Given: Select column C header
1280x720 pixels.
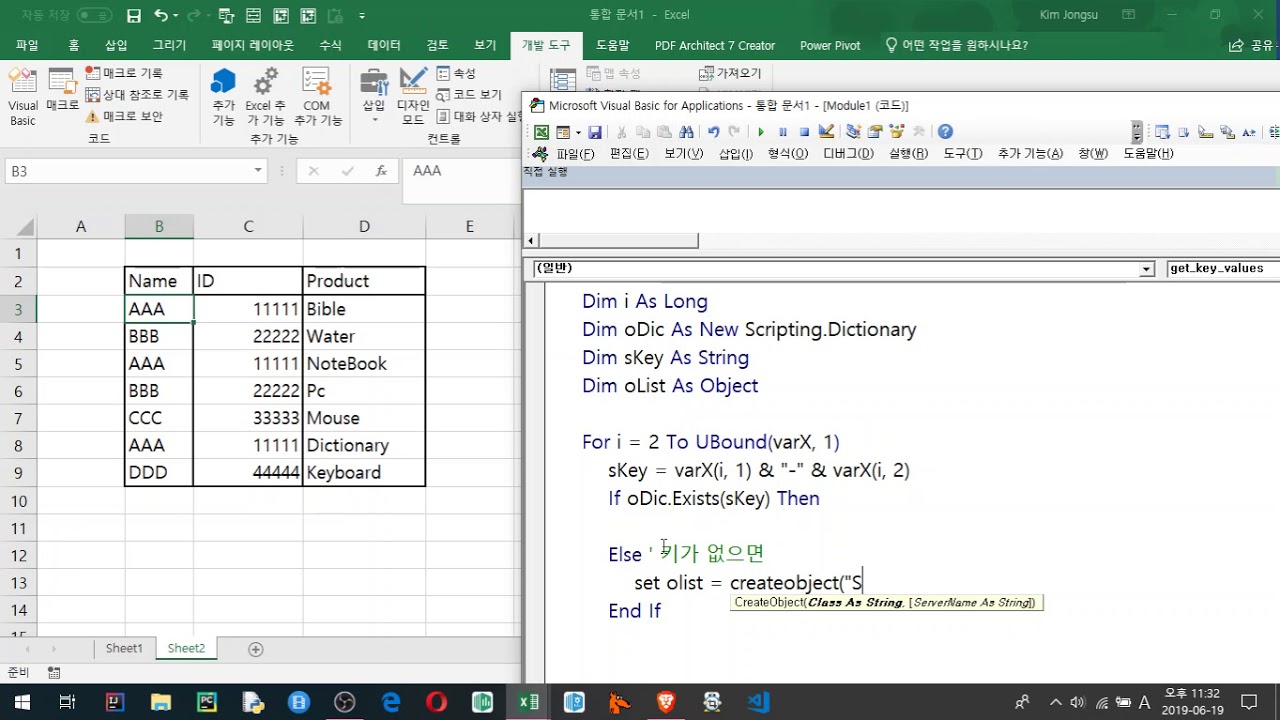Looking at the screenshot, I should click(248, 227).
